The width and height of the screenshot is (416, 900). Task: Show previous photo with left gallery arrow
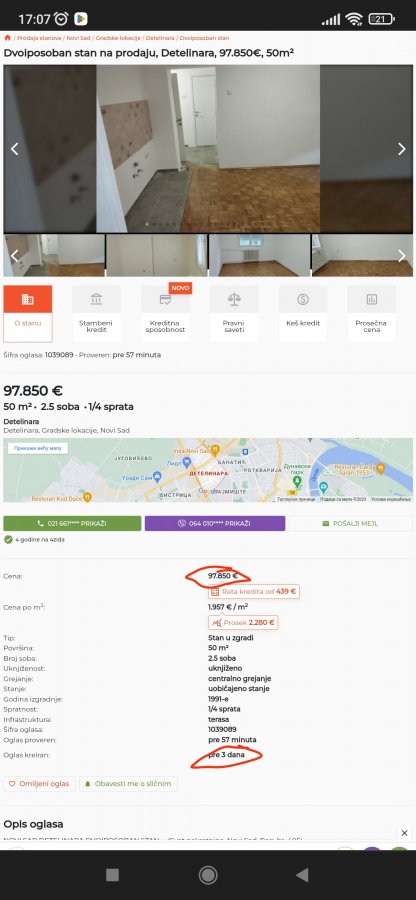(15, 149)
